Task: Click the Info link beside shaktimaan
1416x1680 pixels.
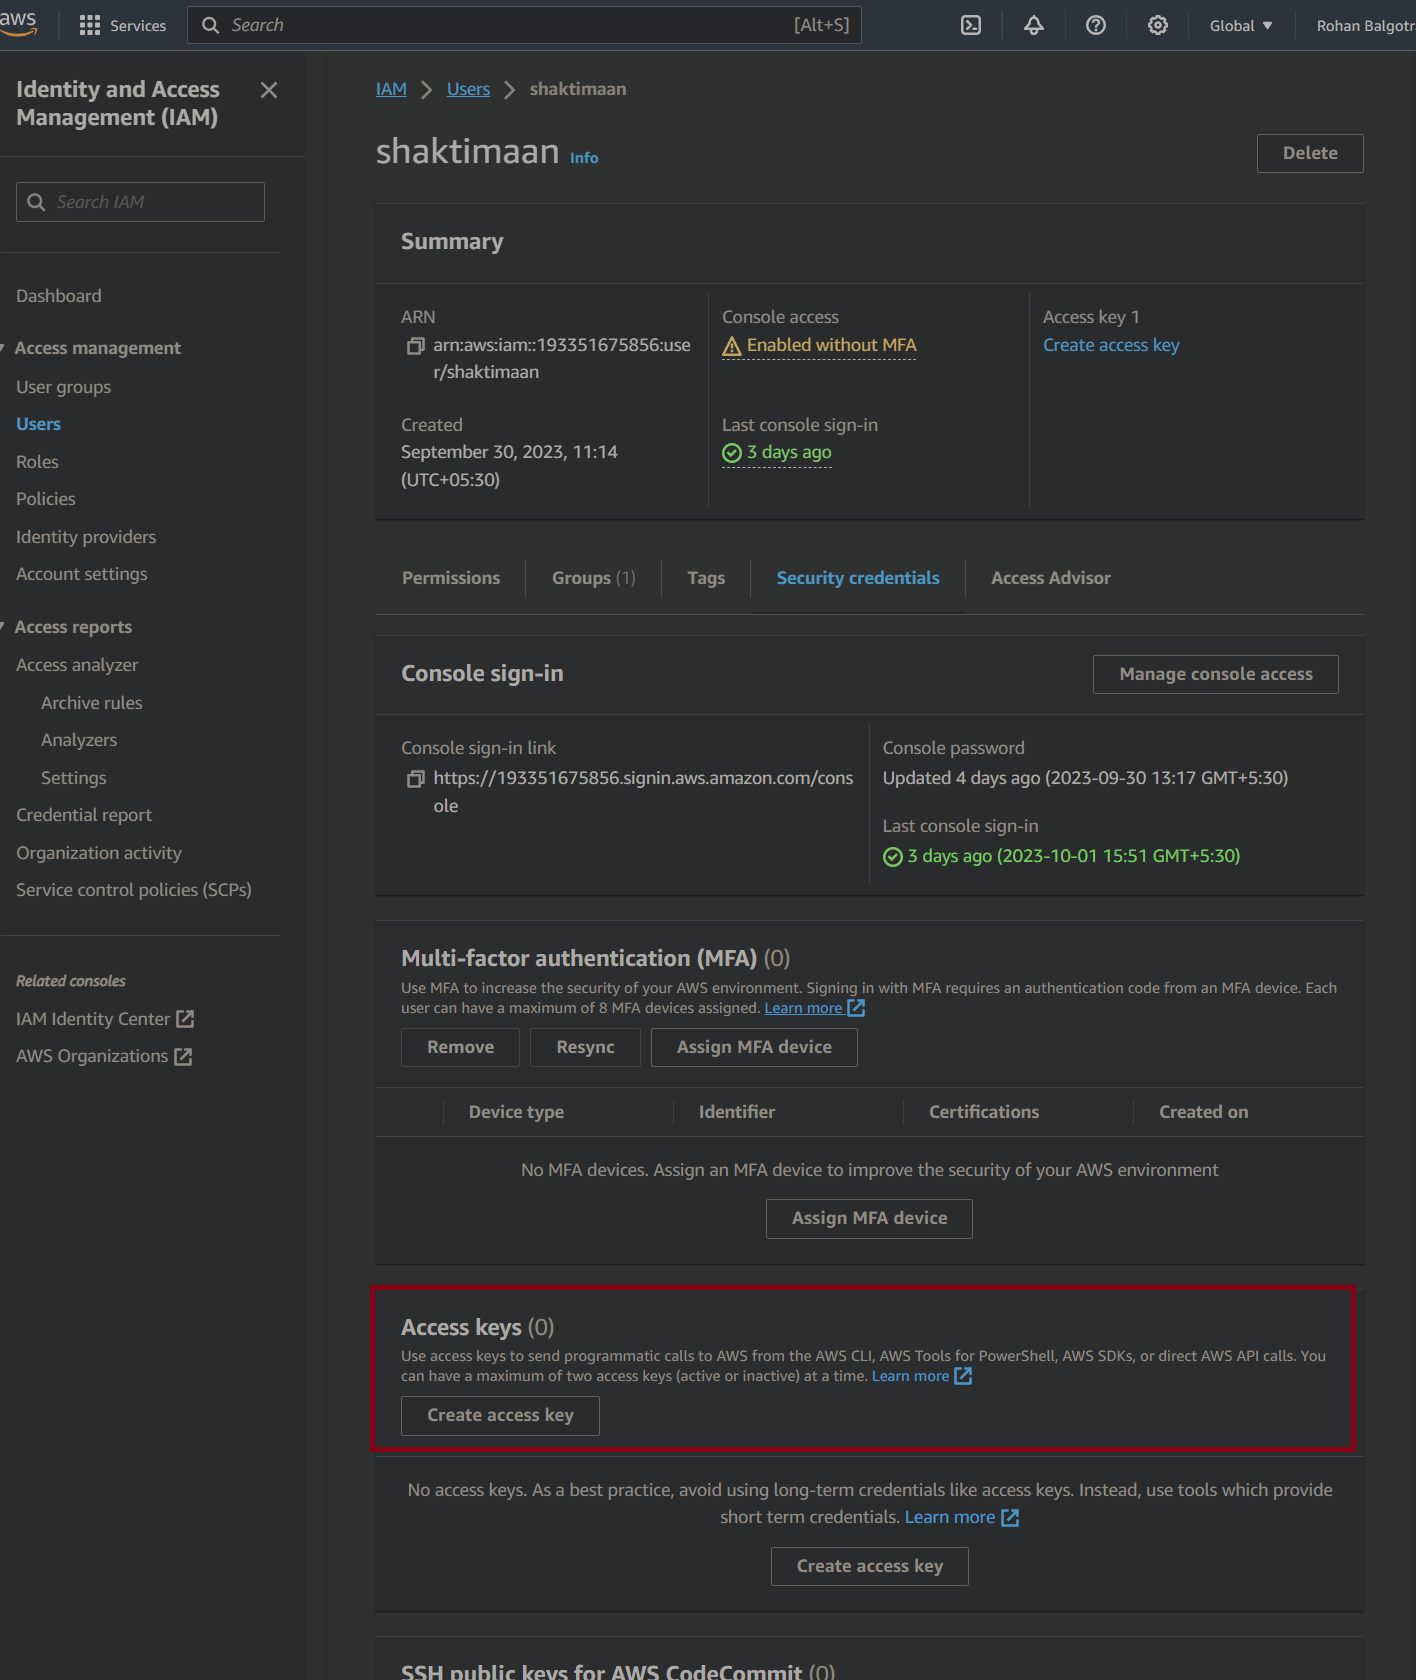Action: coord(584,158)
